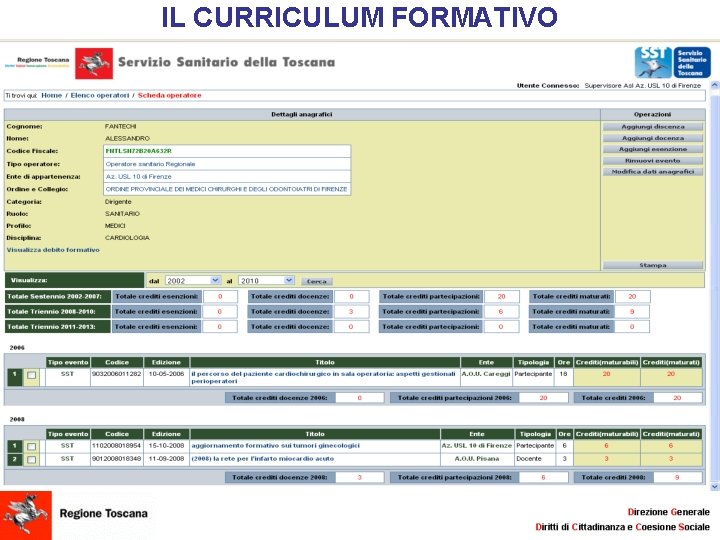Click Utente Connesso supervisor text
Screen dimensions: 720x540
[609, 85]
